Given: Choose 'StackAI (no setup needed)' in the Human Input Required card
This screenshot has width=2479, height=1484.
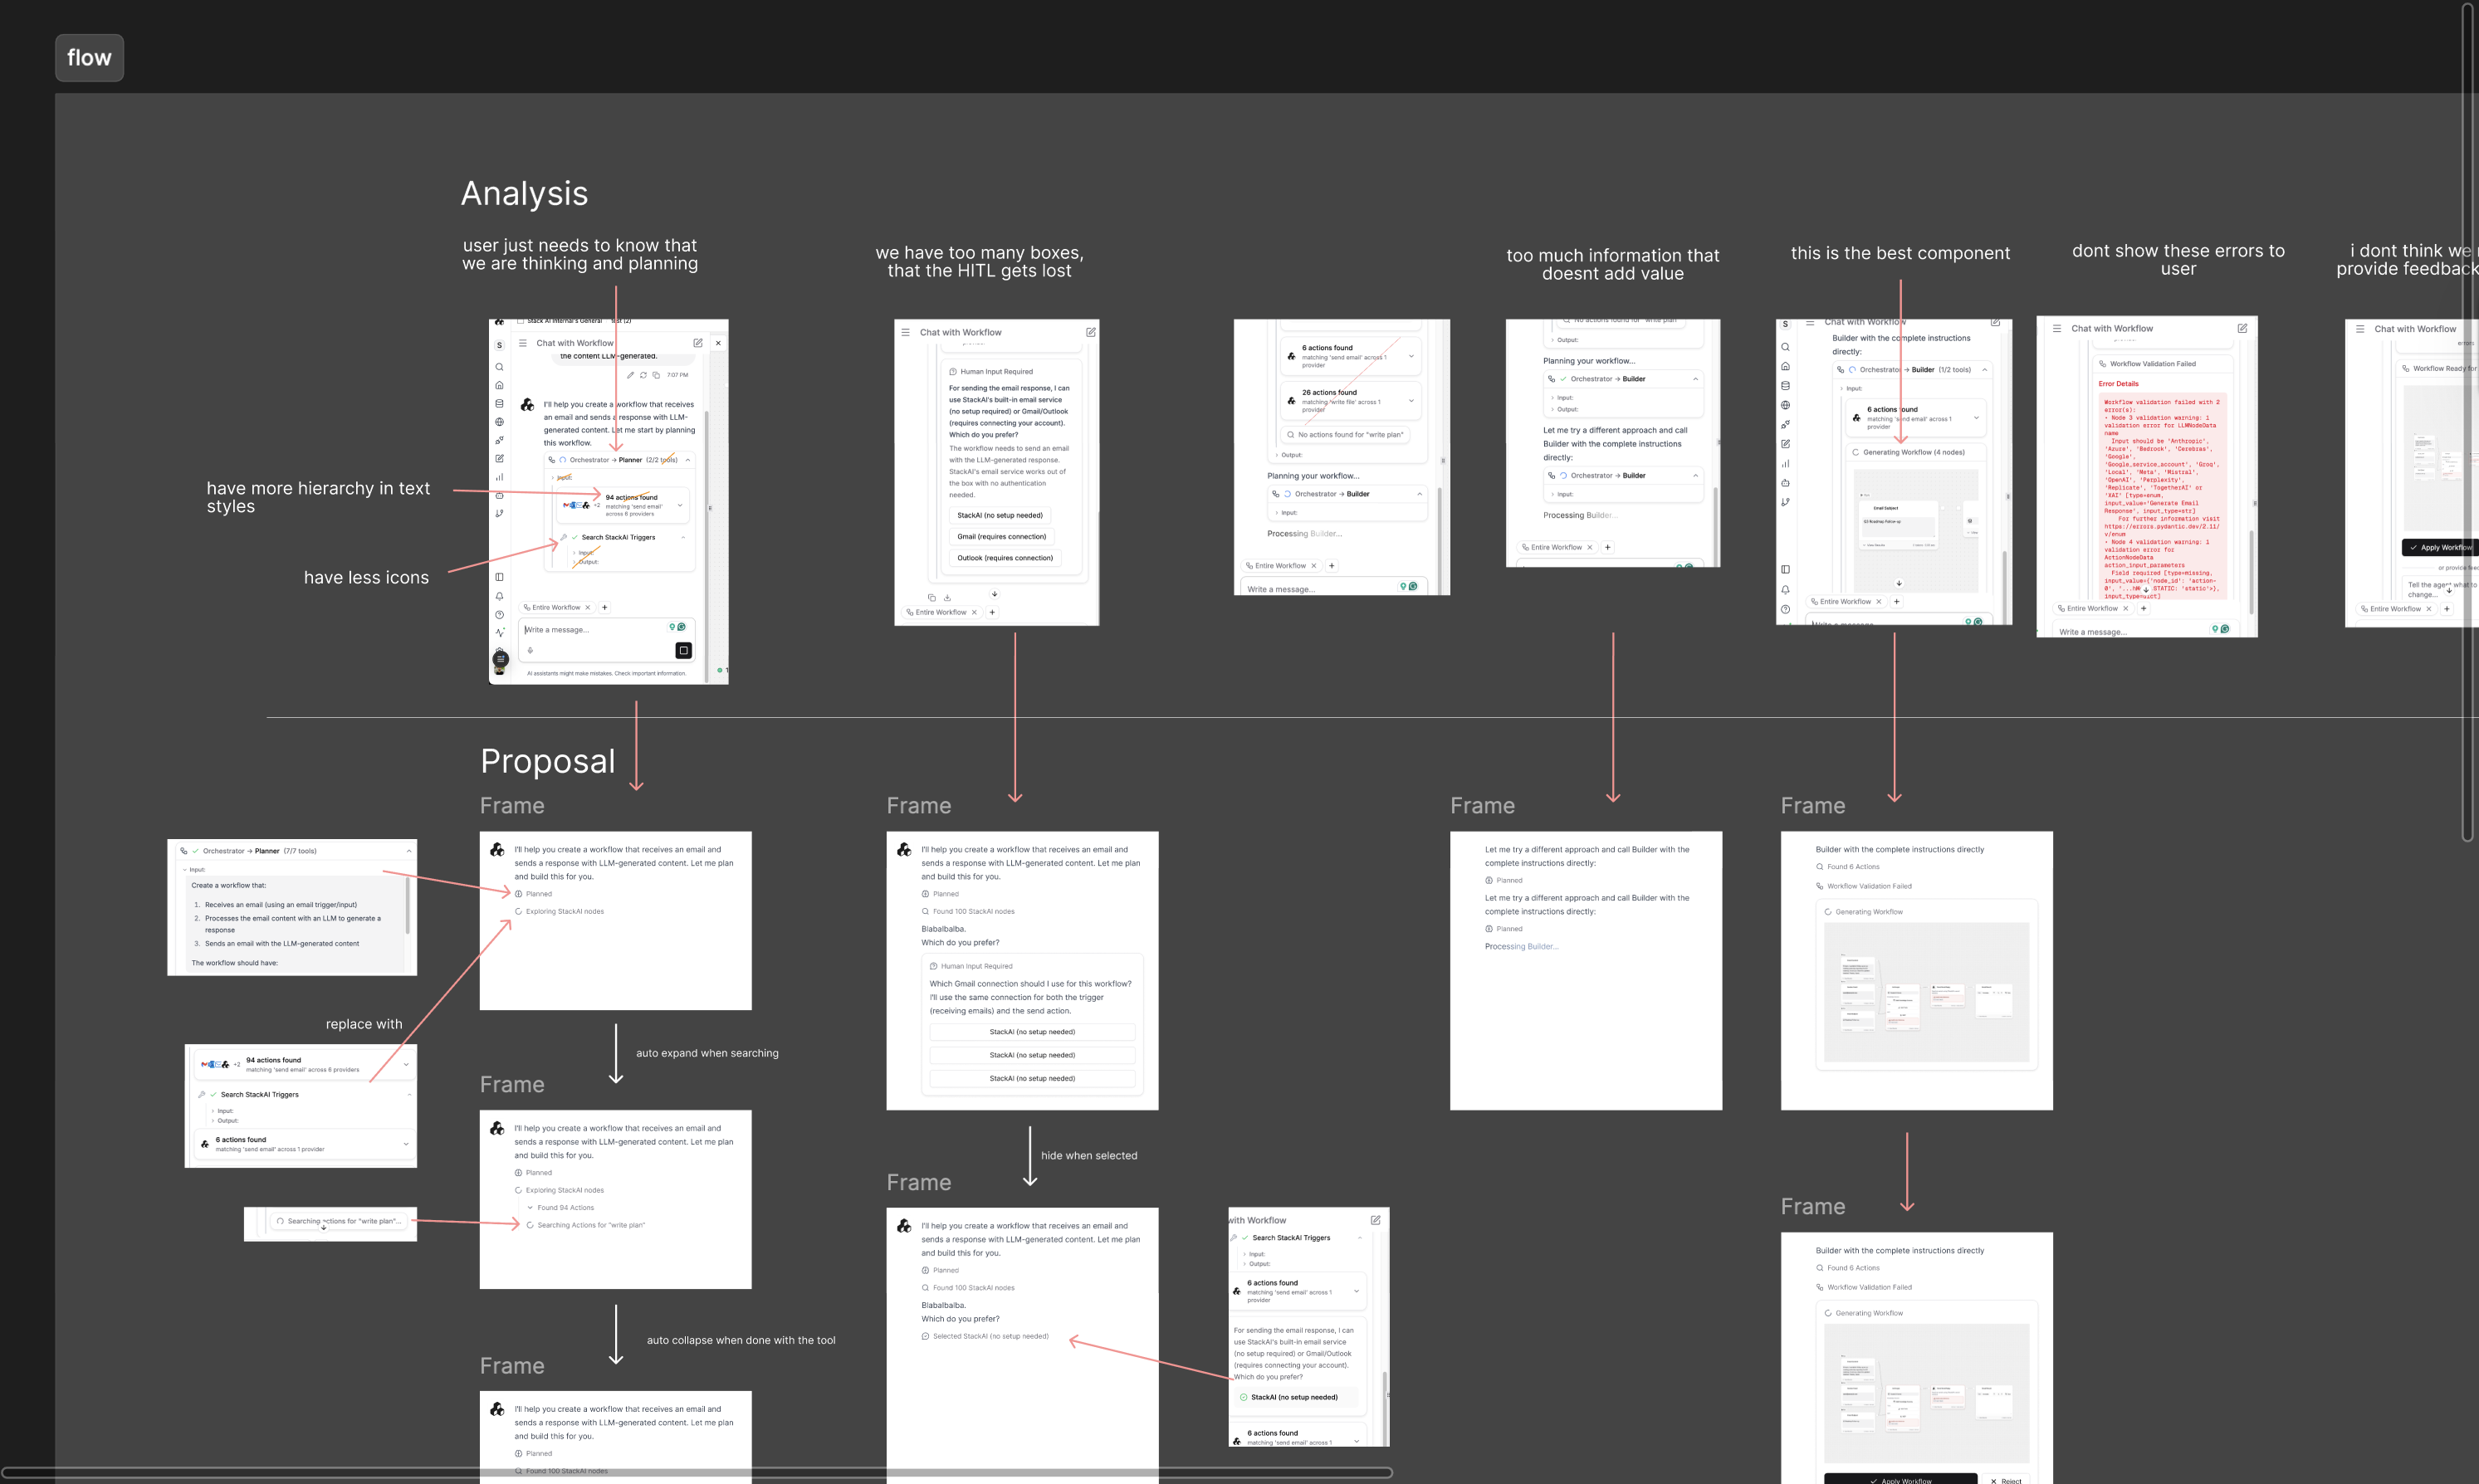Looking at the screenshot, I should pos(999,515).
